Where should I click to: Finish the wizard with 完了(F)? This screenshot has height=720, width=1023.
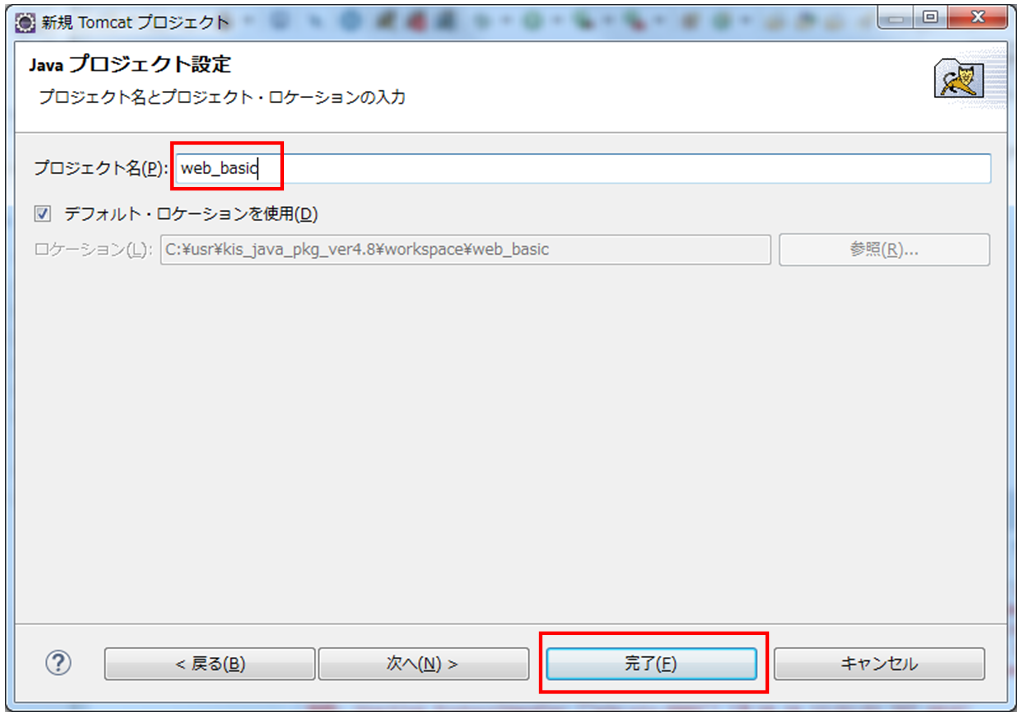click(651, 664)
